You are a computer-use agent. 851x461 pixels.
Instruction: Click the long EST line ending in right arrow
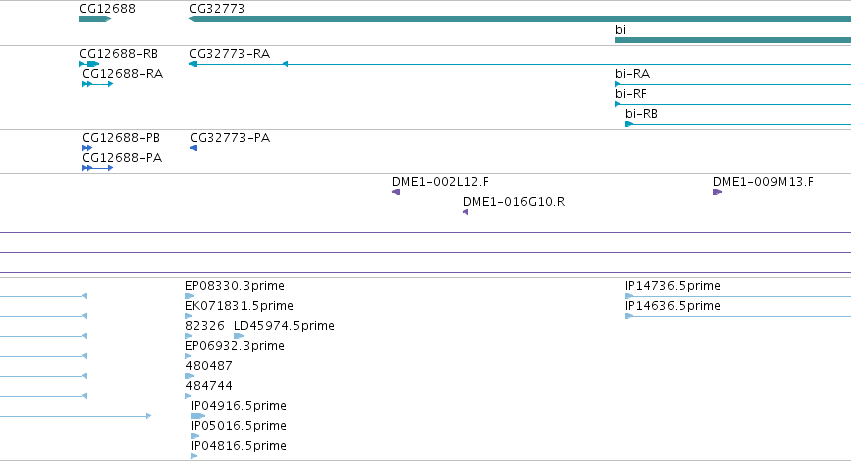(x=75, y=416)
